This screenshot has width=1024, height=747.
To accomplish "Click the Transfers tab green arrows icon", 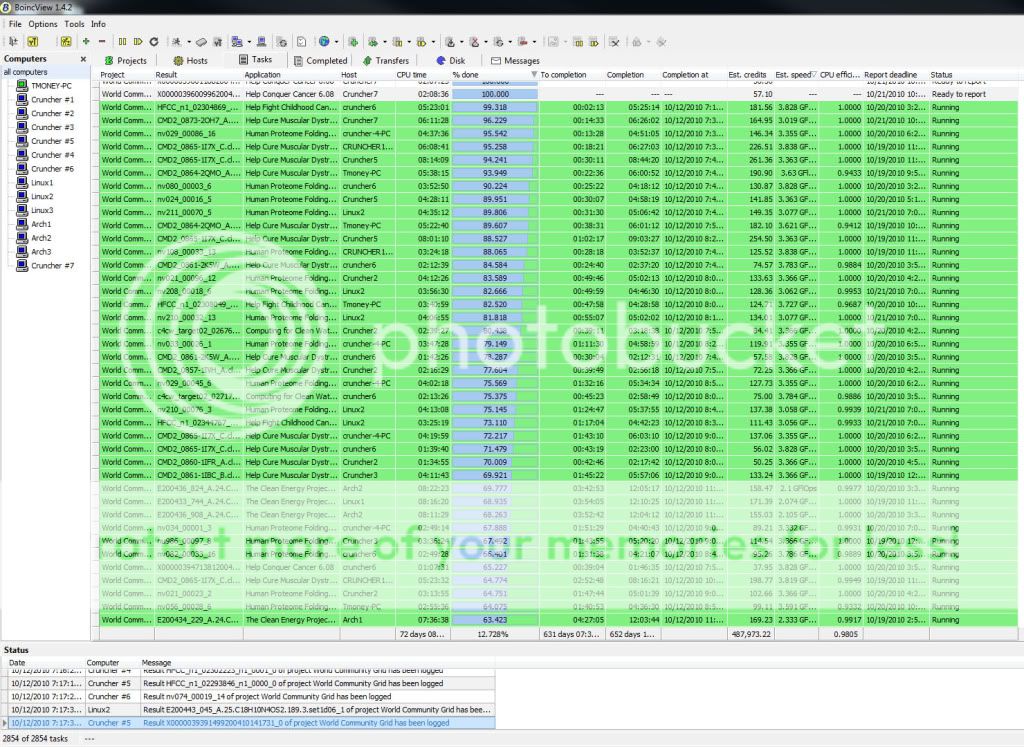I will point(367,61).
